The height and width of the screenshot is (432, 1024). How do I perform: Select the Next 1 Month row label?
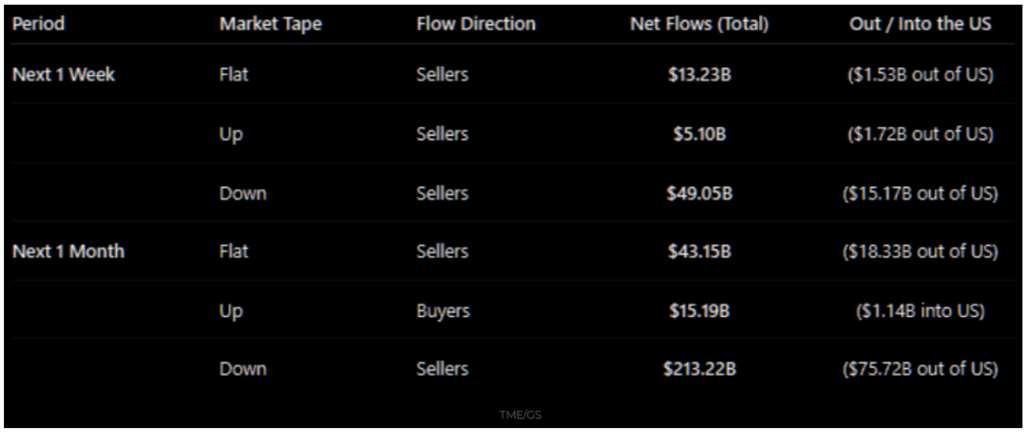point(68,251)
